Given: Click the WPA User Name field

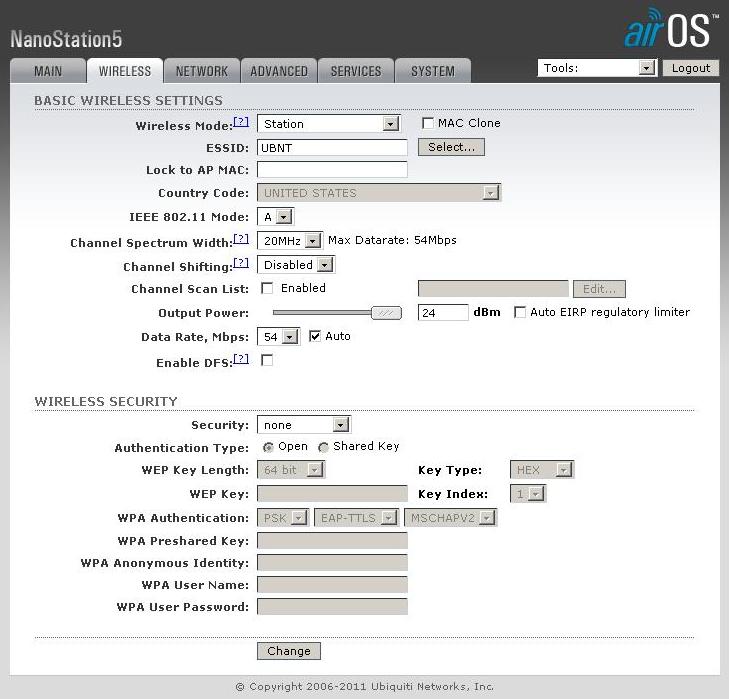Looking at the screenshot, I should [332, 585].
